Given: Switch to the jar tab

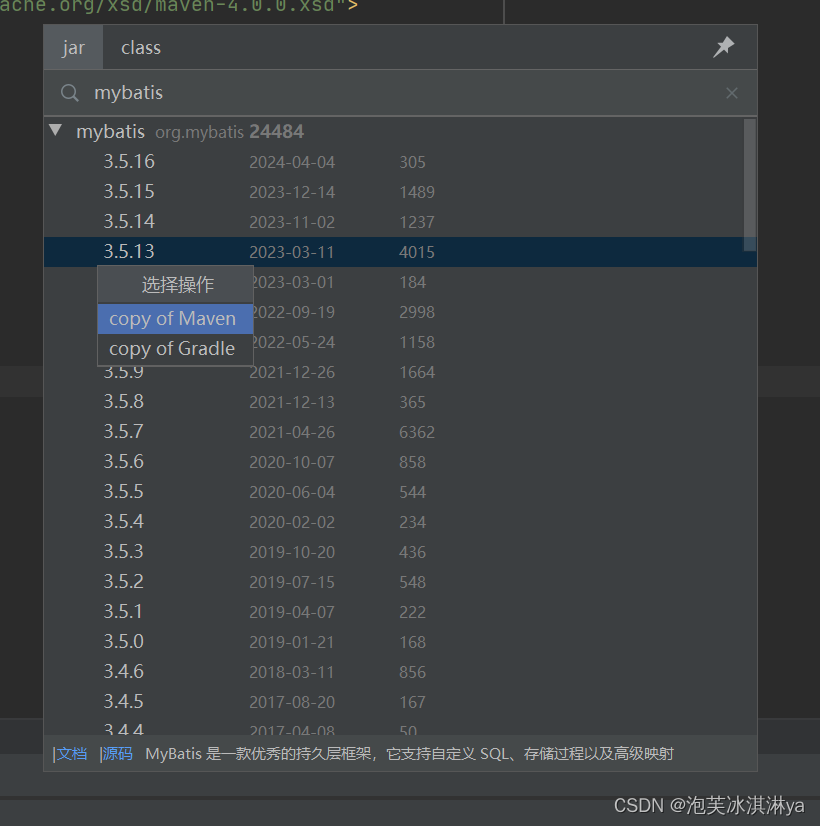Looking at the screenshot, I should [x=73, y=47].
